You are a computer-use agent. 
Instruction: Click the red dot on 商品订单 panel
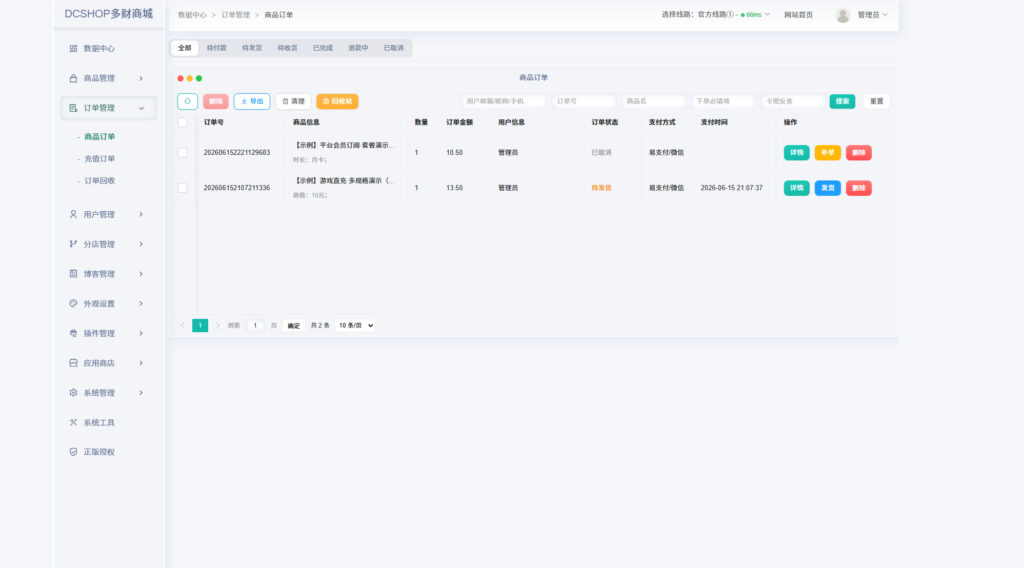[180, 78]
